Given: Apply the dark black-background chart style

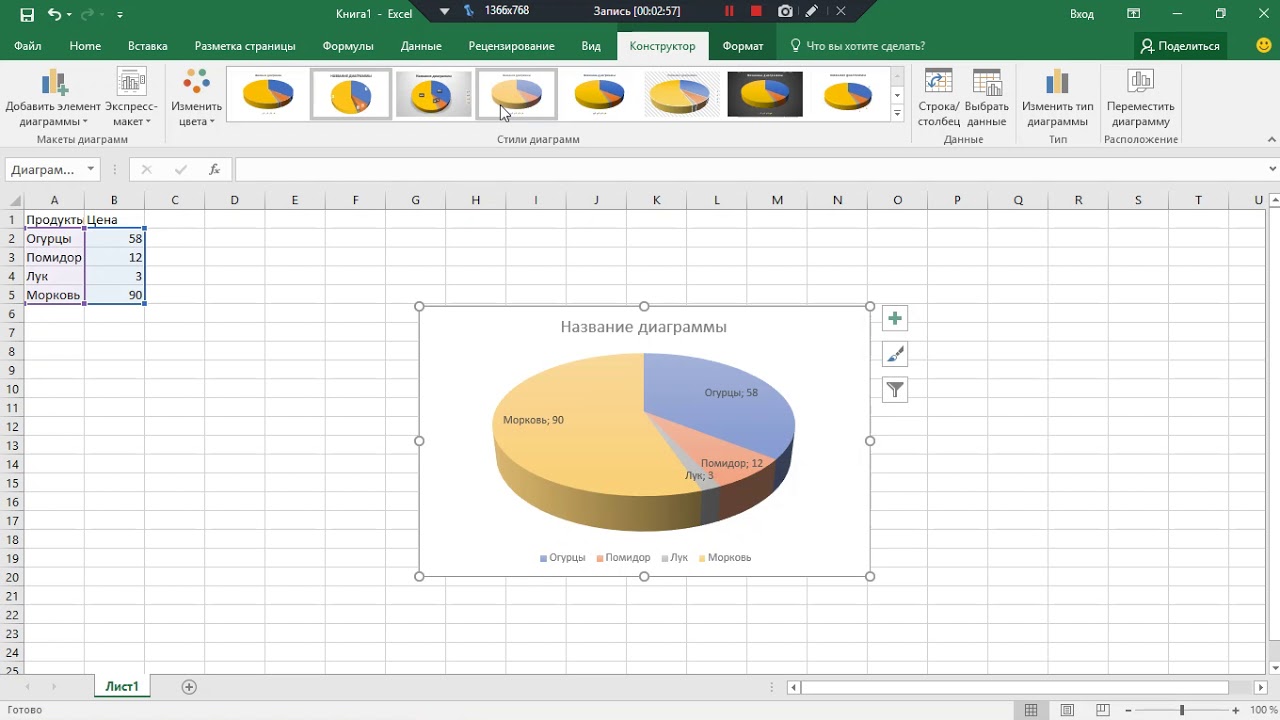Looking at the screenshot, I should 765,94.
